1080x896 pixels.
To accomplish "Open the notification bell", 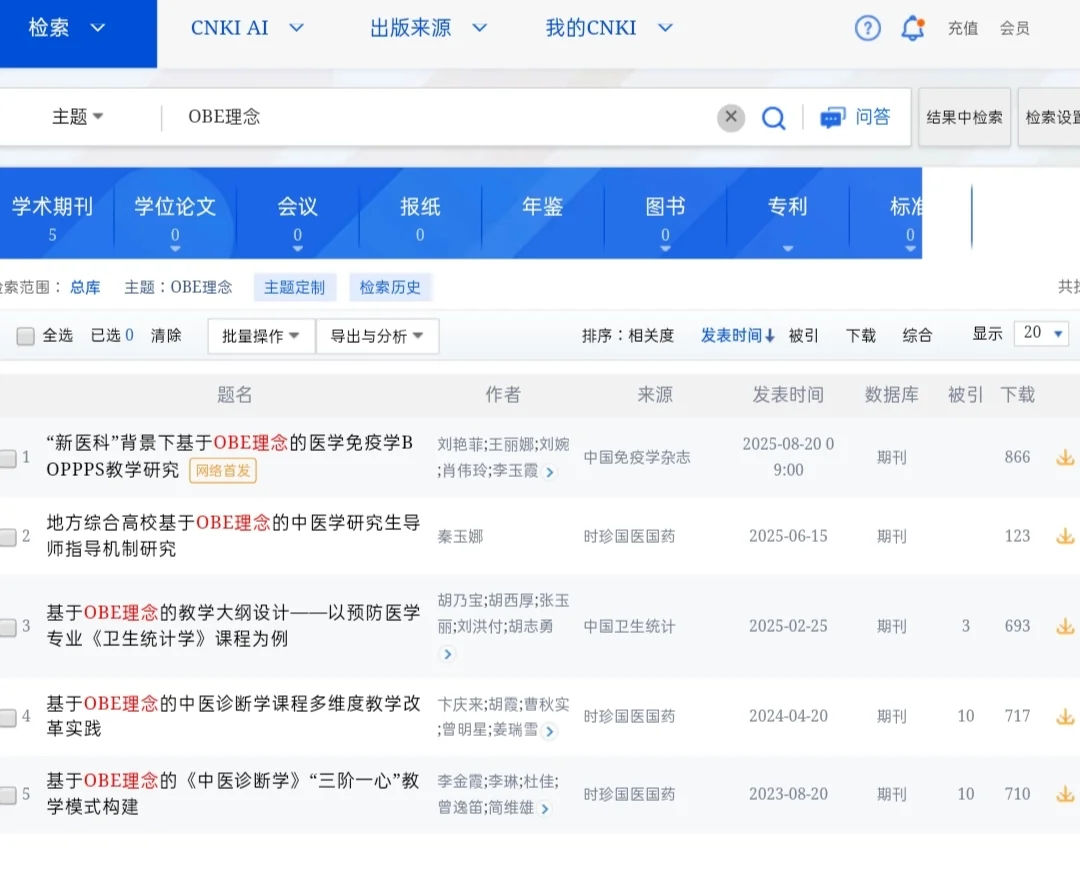I will [x=912, y=28].
